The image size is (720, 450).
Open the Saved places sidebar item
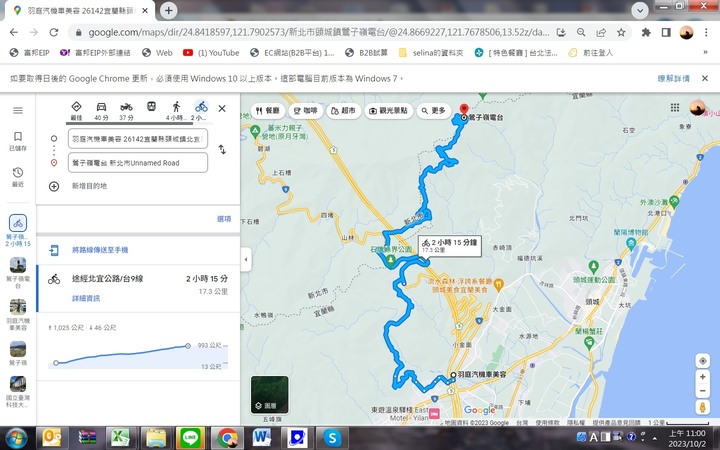(x=18, y=141)
